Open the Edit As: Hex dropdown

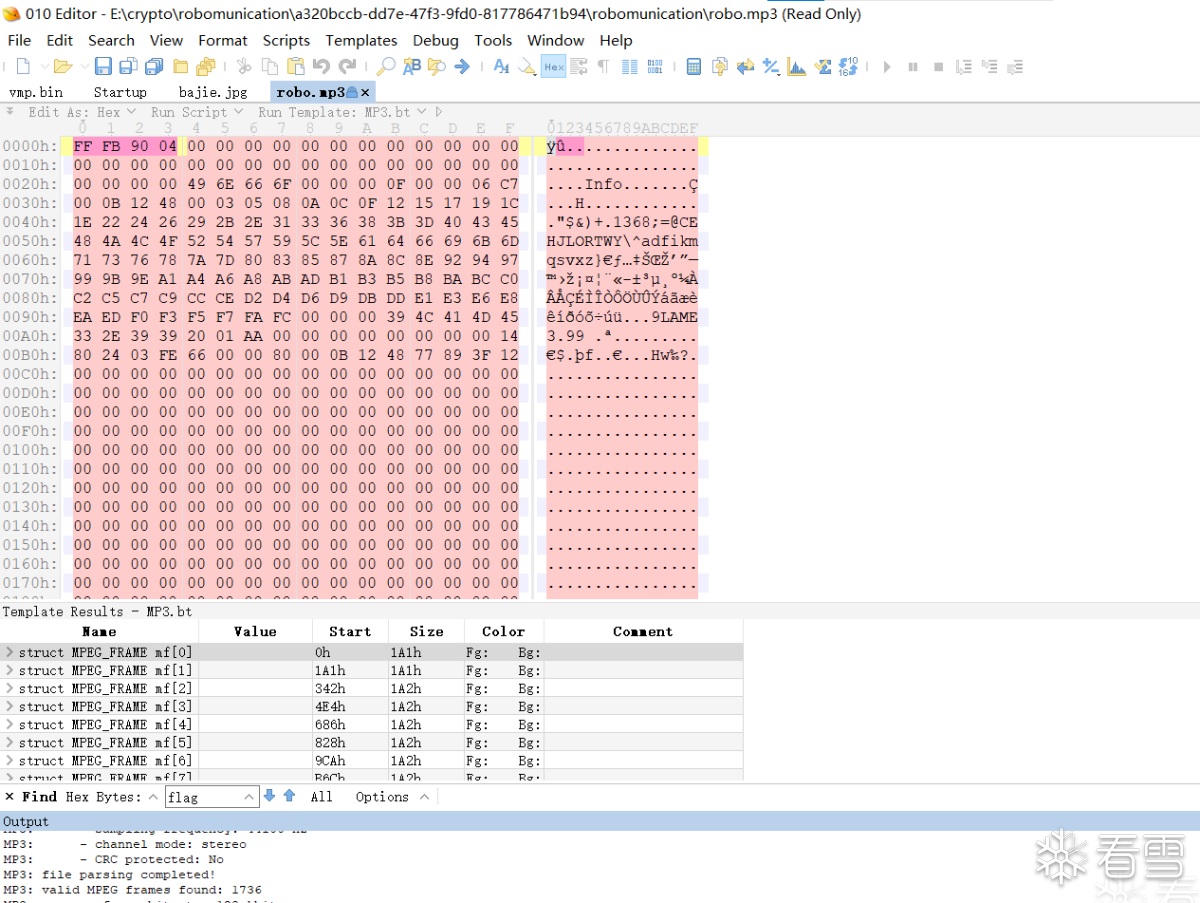click(81, 112)
